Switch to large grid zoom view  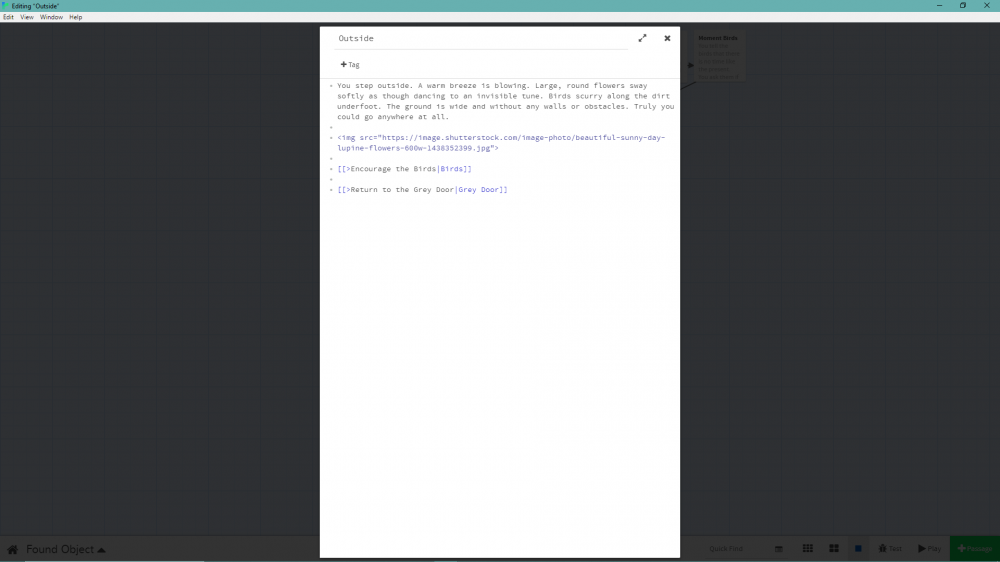tap(833, 549)
